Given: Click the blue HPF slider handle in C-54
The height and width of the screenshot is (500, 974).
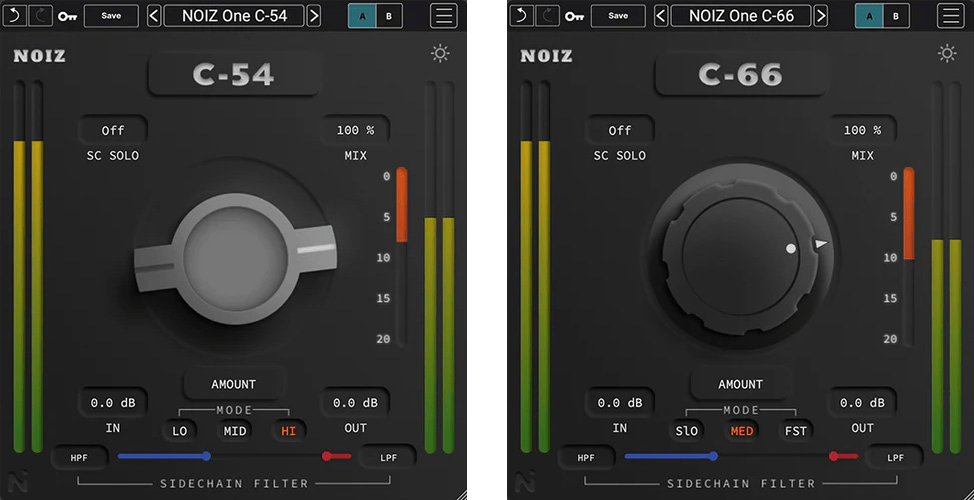Looking at the screenshot, I should pos(206,456).
